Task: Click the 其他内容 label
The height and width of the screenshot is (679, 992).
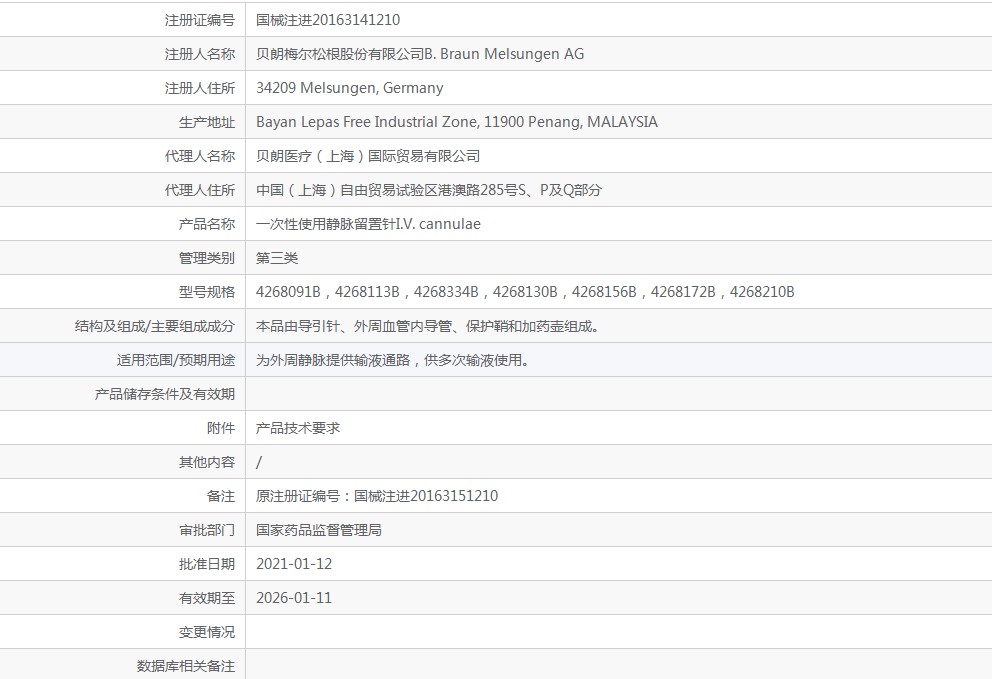Action: tap(207, 462)
